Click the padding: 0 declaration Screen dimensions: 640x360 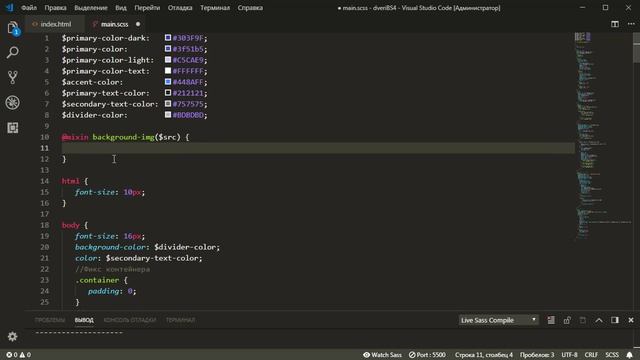[112, 291]
